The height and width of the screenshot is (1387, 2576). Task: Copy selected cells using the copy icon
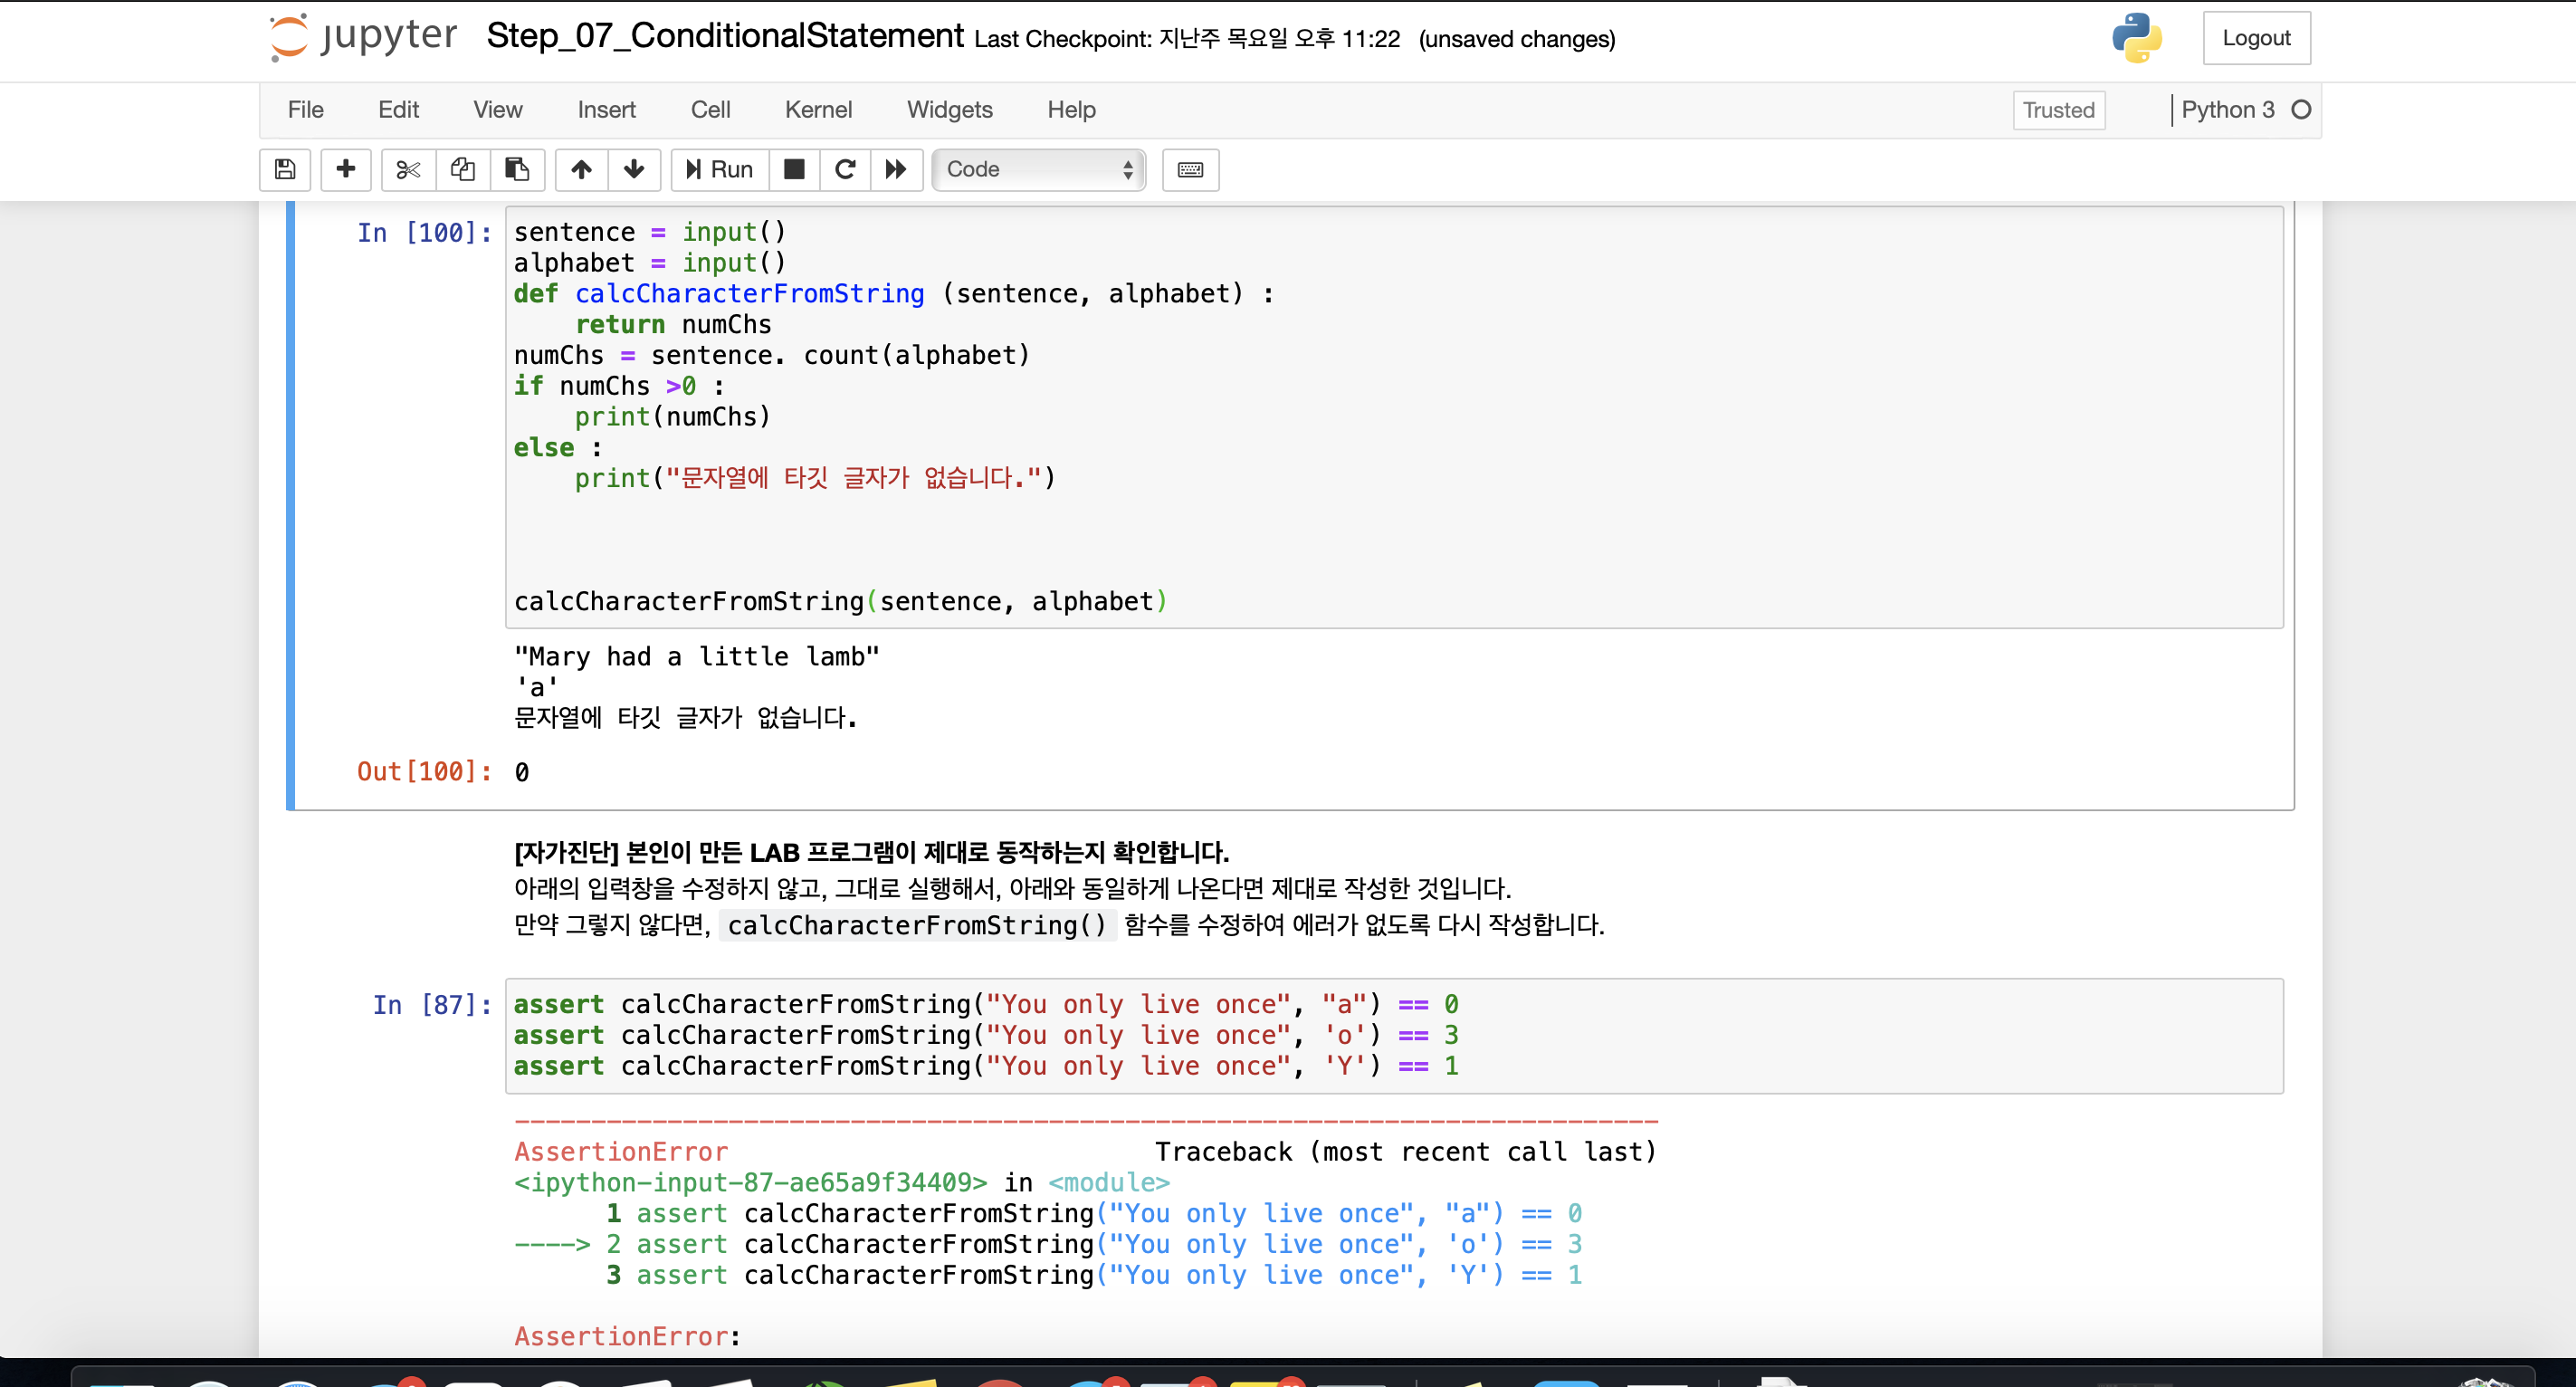[463, 169]
